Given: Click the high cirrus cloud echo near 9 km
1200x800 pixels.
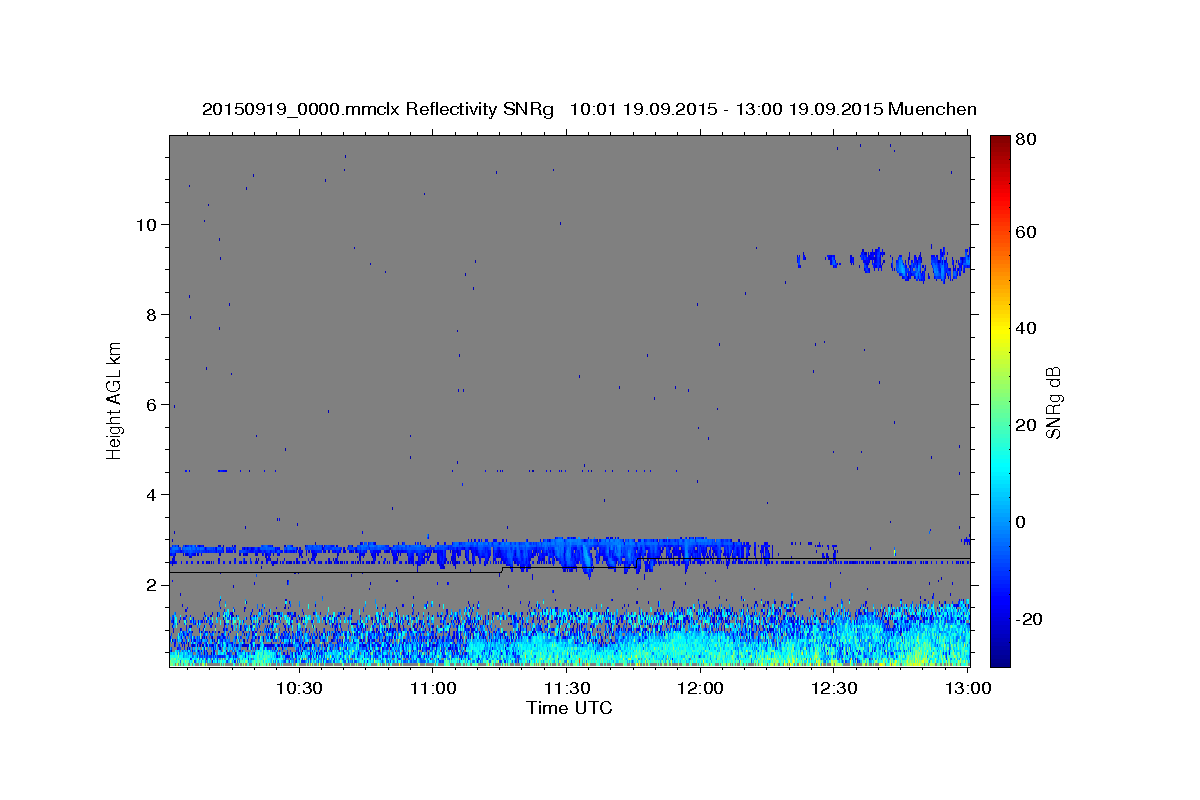Looking at the screenshot, I should coord(925,265).
